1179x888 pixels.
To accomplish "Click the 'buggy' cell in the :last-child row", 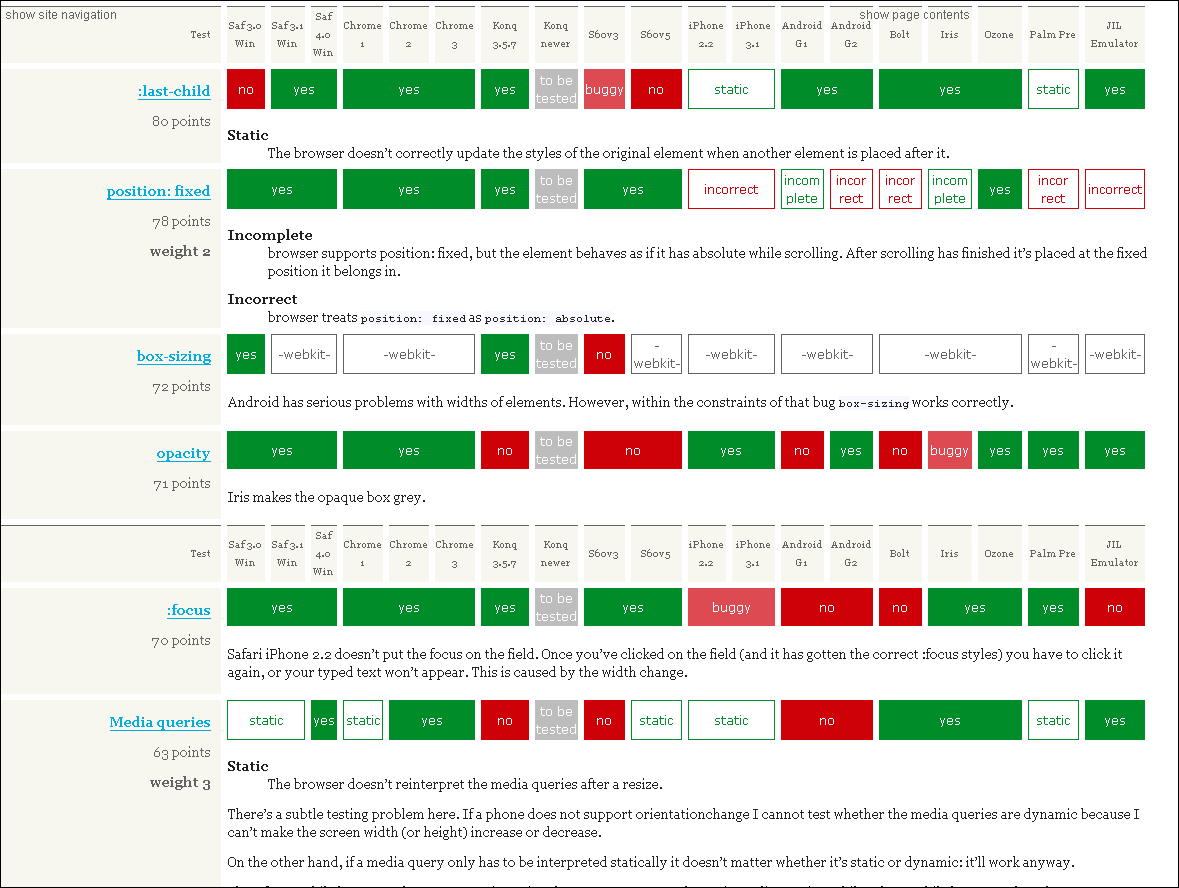I will pos(604,89).
